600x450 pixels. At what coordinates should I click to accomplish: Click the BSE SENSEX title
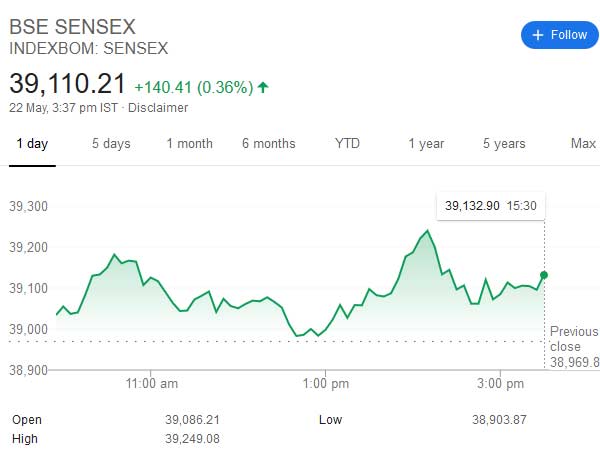[x=72, y=27]
